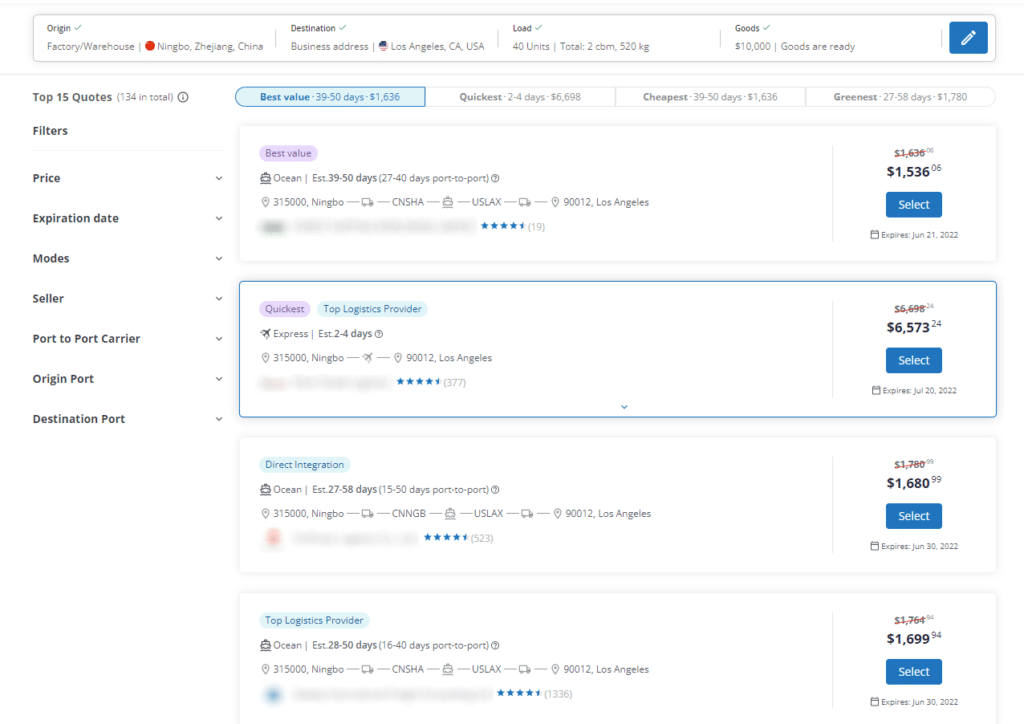Click info icon next to Top 15 Quotes
Viewport: 1024px width, 724px height.
[183, 97]
